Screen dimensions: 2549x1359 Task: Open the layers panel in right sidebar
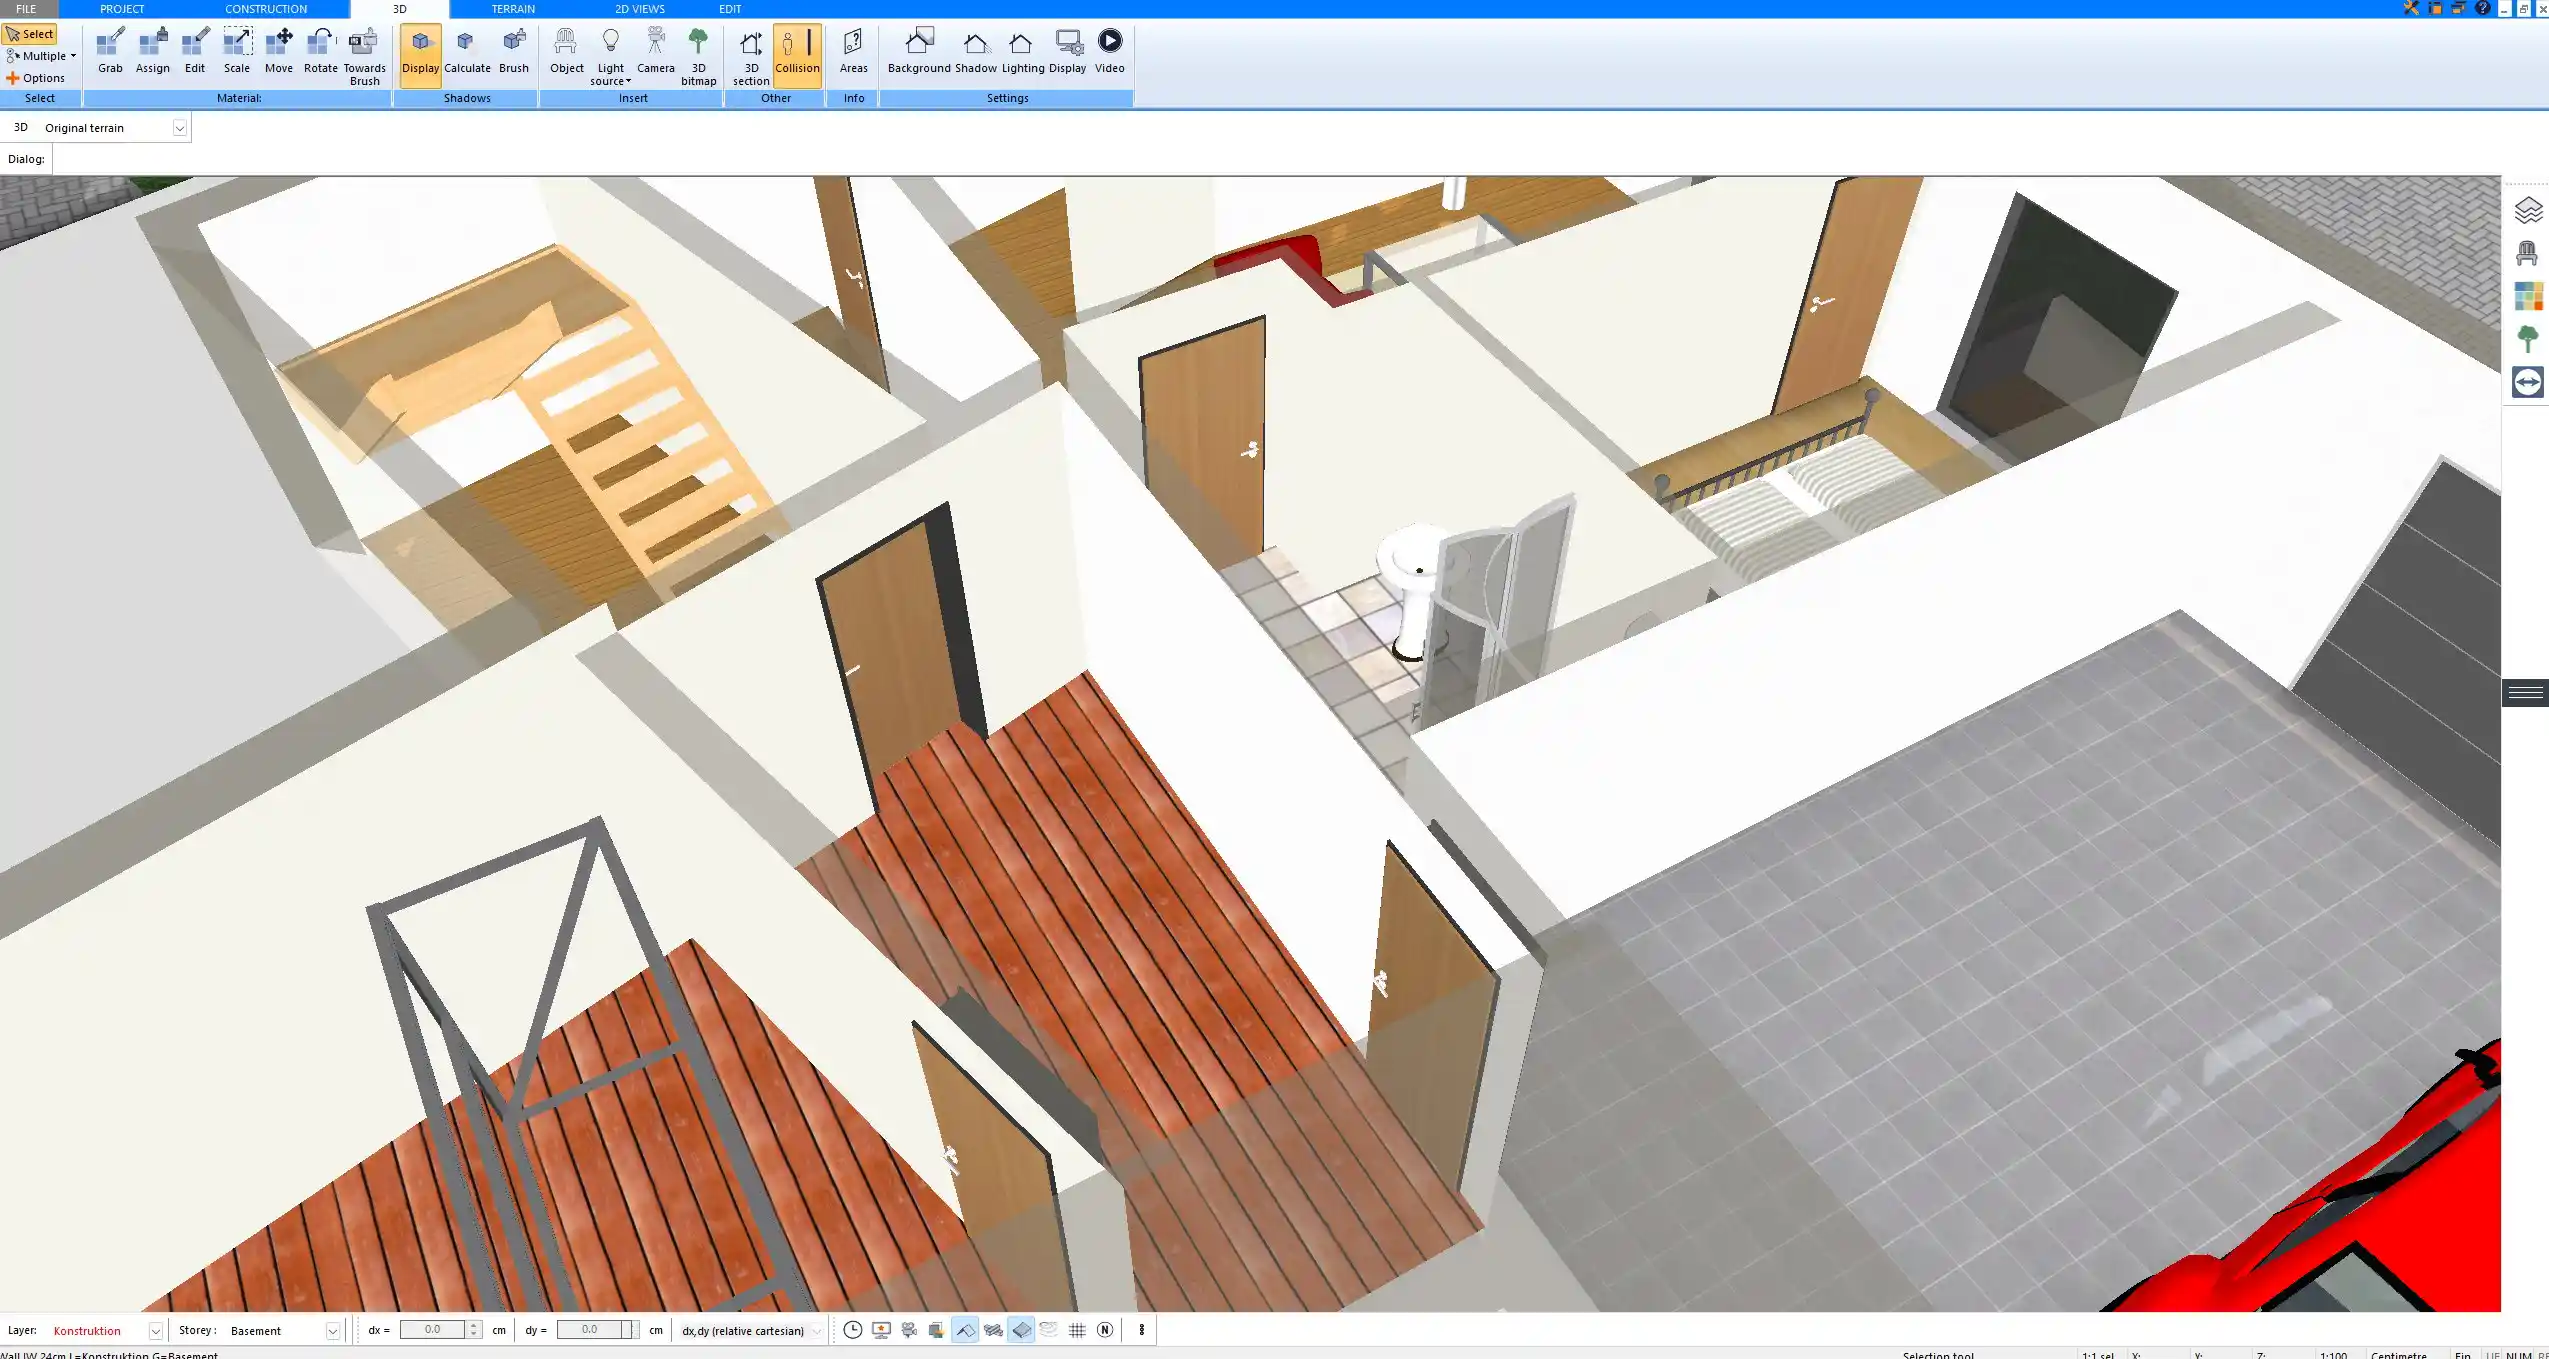(x=2528, y=210)
